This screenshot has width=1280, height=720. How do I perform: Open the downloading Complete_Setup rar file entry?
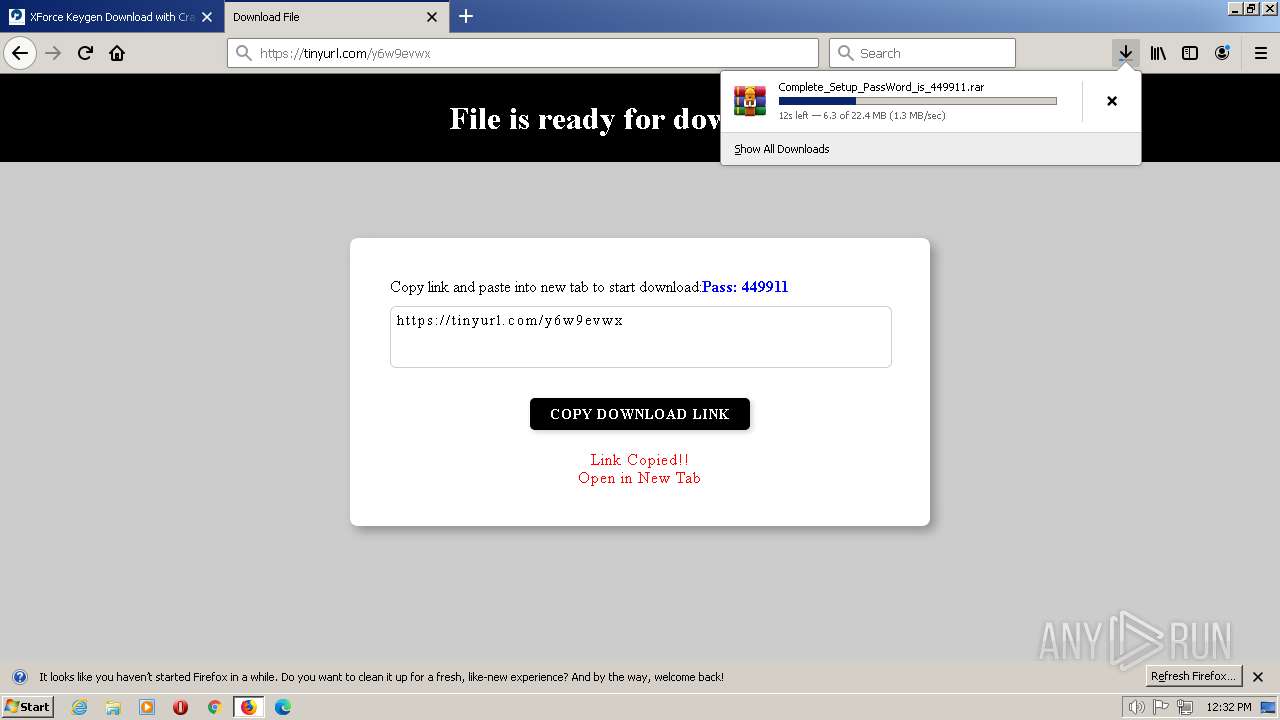pyautogui.click(x=900, y=101)
